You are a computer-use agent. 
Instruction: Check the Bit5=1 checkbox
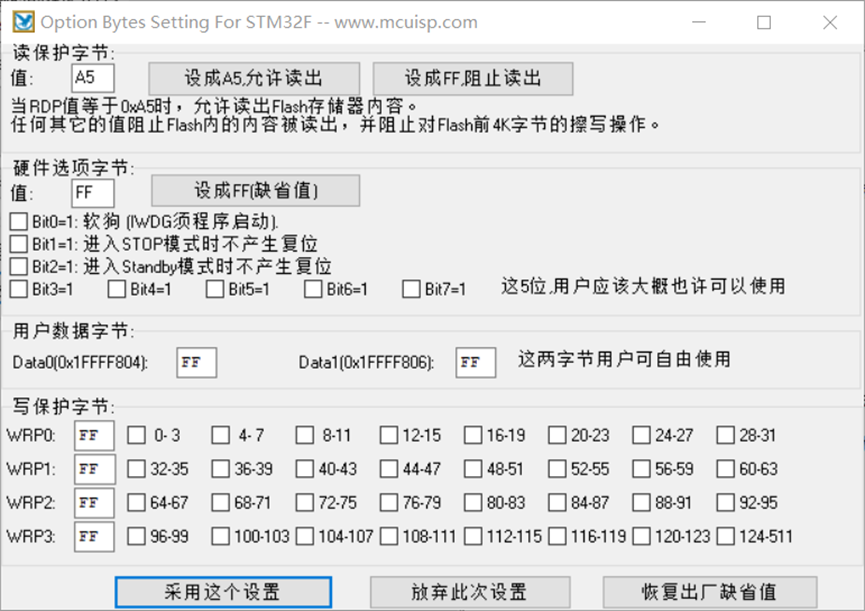pyautogui.click(x=215, y=289)
